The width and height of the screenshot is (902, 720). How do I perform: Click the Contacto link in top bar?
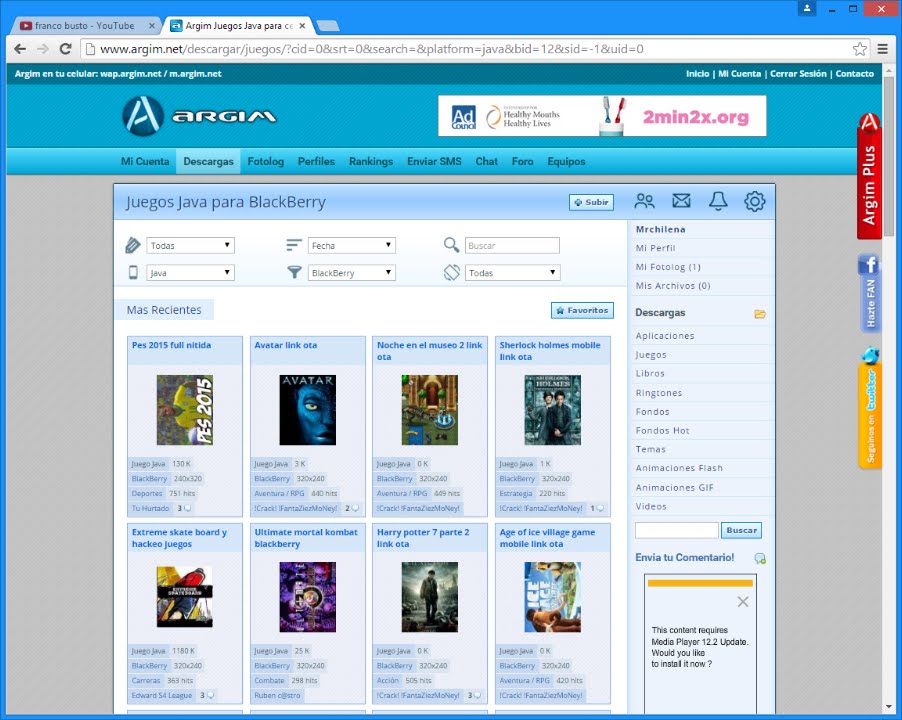click(854, 74)
